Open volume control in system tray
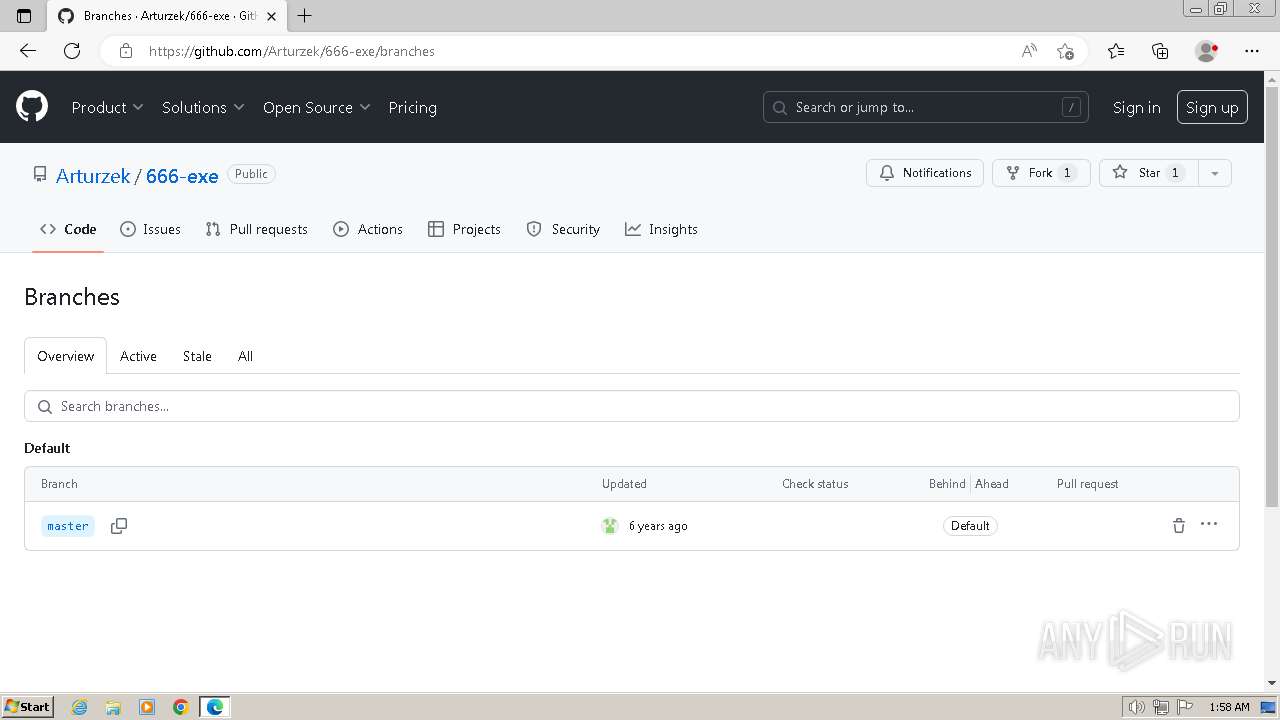This screenshot has width=1280, height=720. [1136, 707]
